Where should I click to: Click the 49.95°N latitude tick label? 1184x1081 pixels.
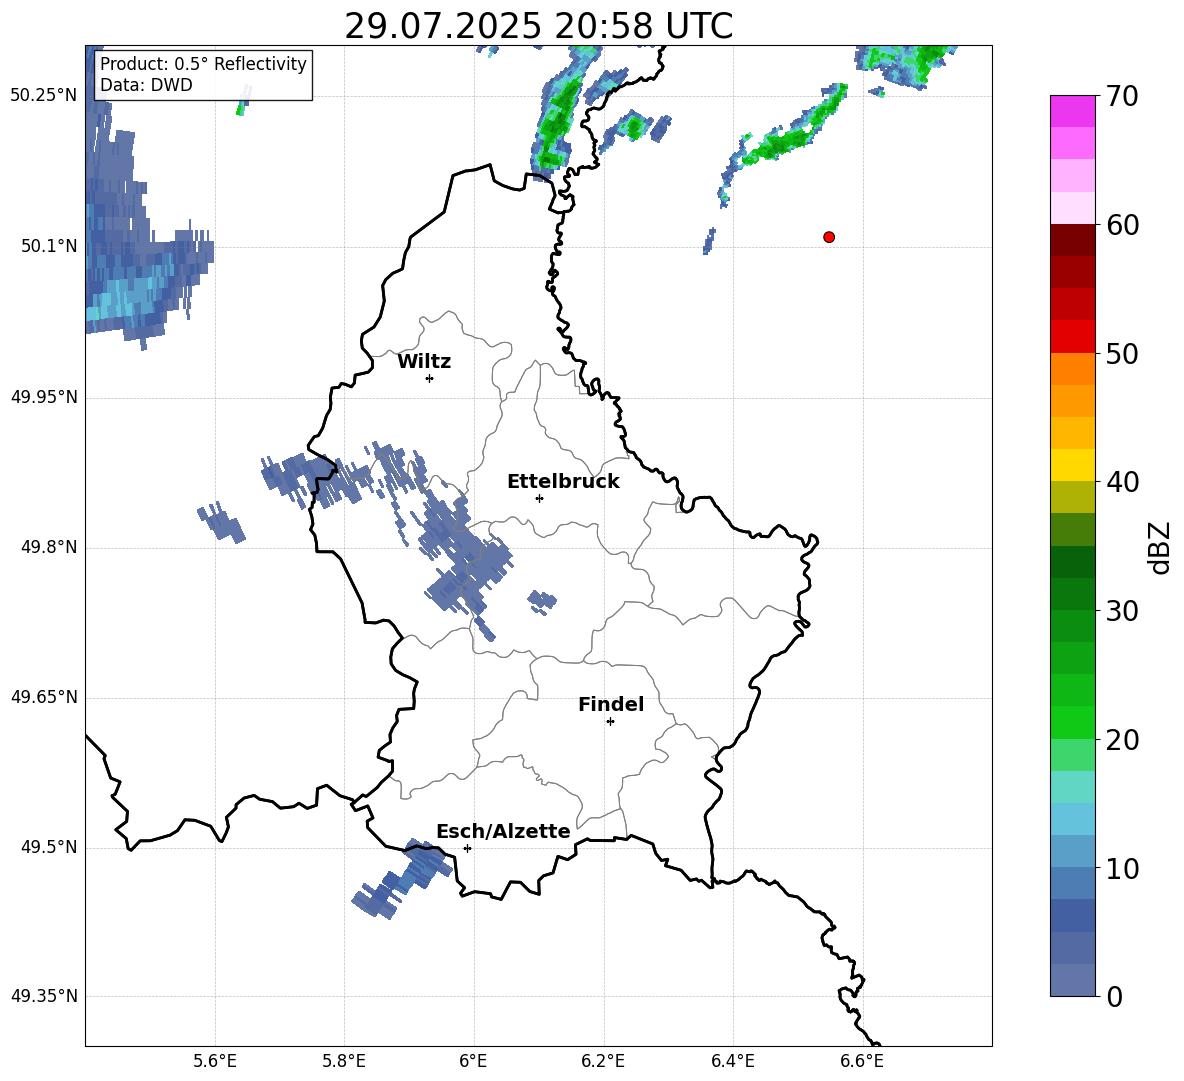[44, 397]
